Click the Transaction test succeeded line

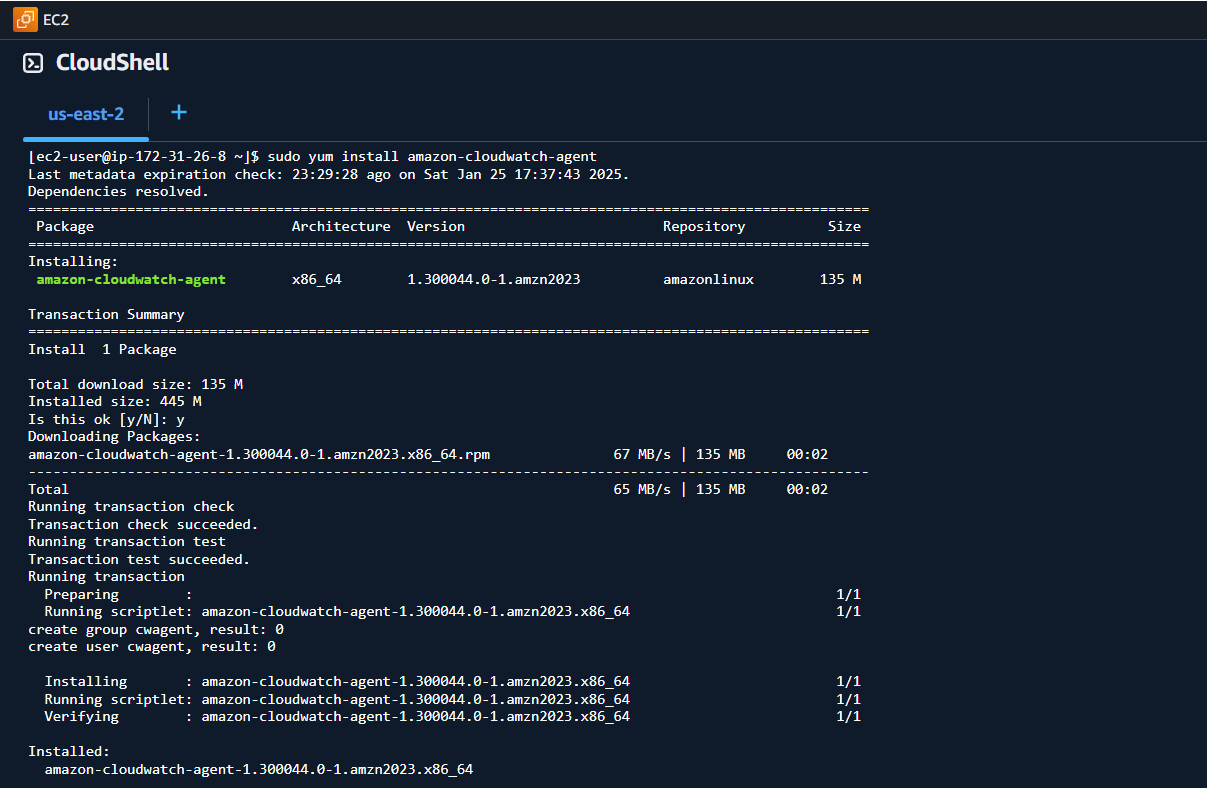tap(139, 559)
